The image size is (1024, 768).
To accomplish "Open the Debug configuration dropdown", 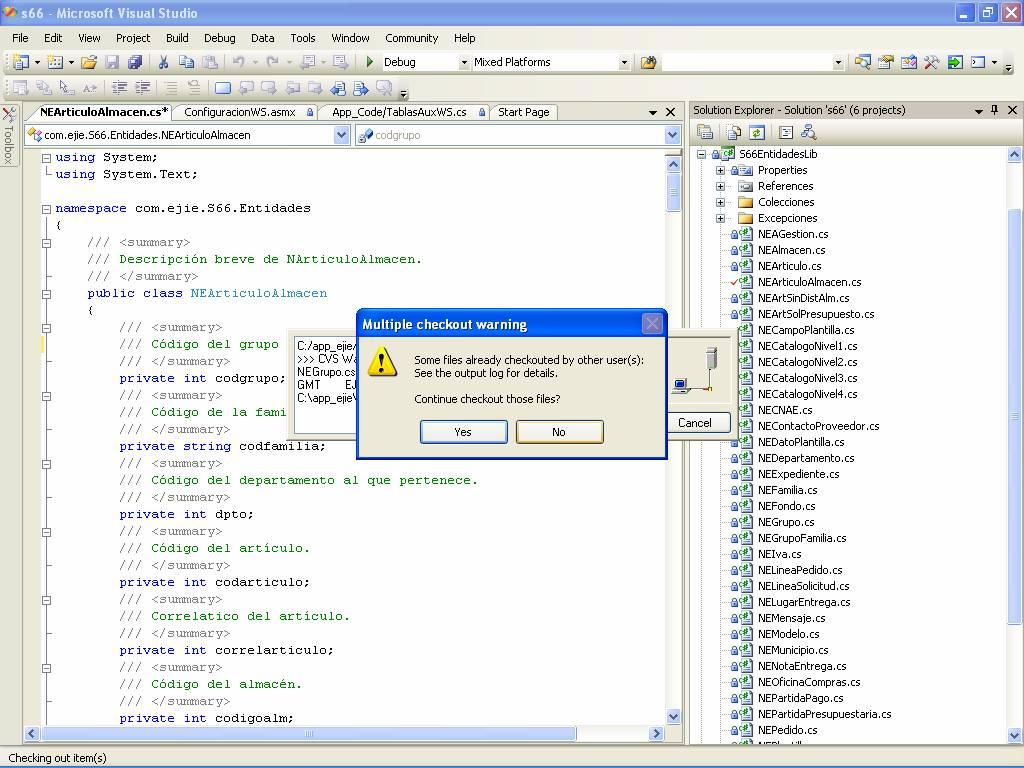I will click(x=463, y=62).
